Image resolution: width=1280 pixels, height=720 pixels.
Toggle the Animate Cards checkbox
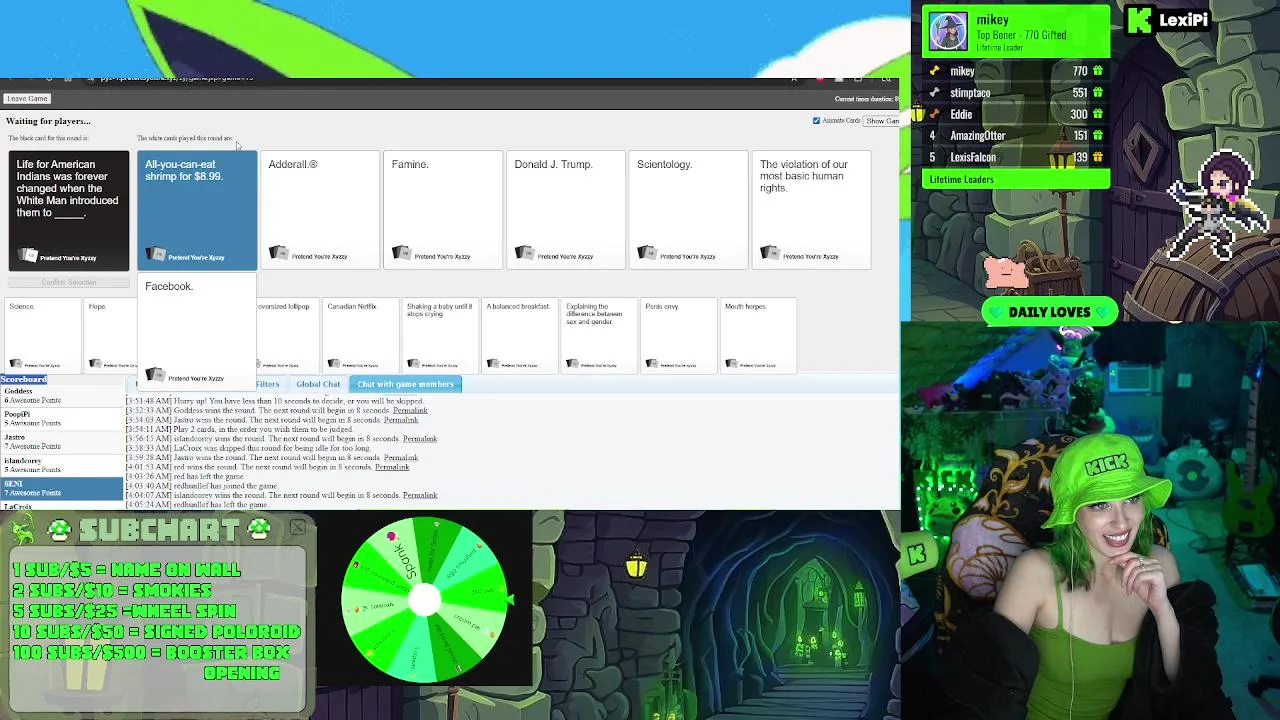[x=816, y=121]
